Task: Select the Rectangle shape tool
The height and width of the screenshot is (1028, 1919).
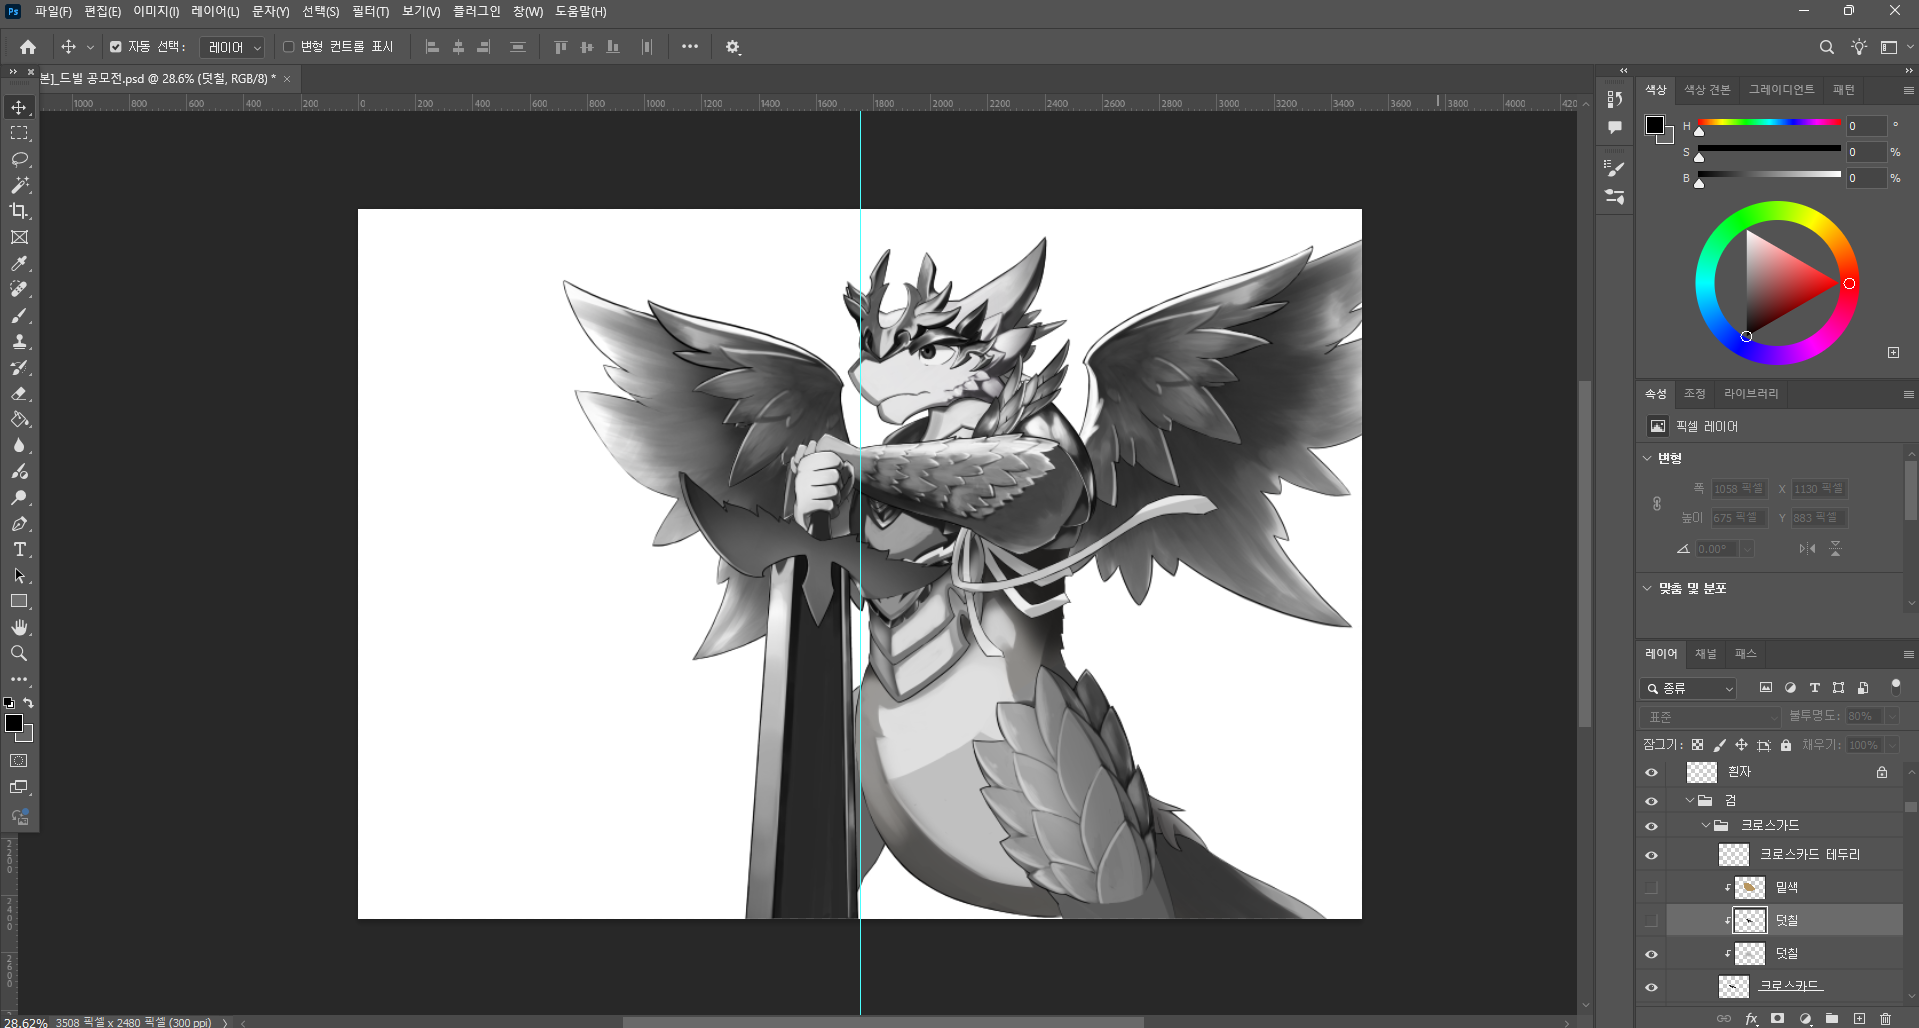Action: pos(19,601)
